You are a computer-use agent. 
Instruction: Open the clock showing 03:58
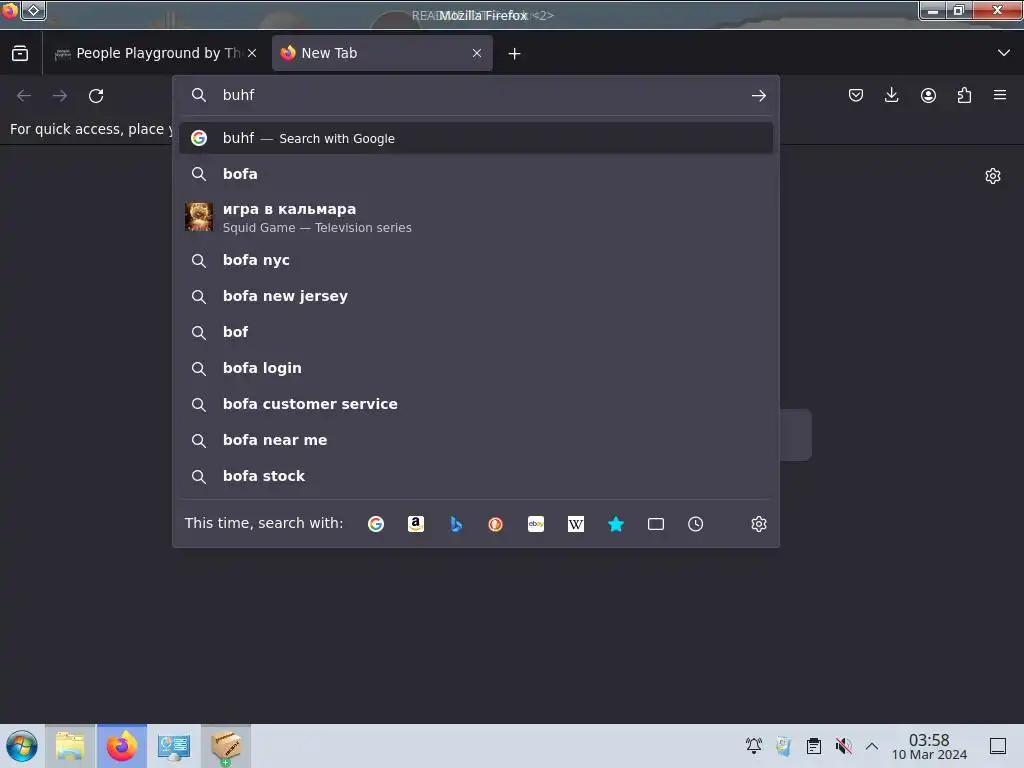[x=929, y=746]
